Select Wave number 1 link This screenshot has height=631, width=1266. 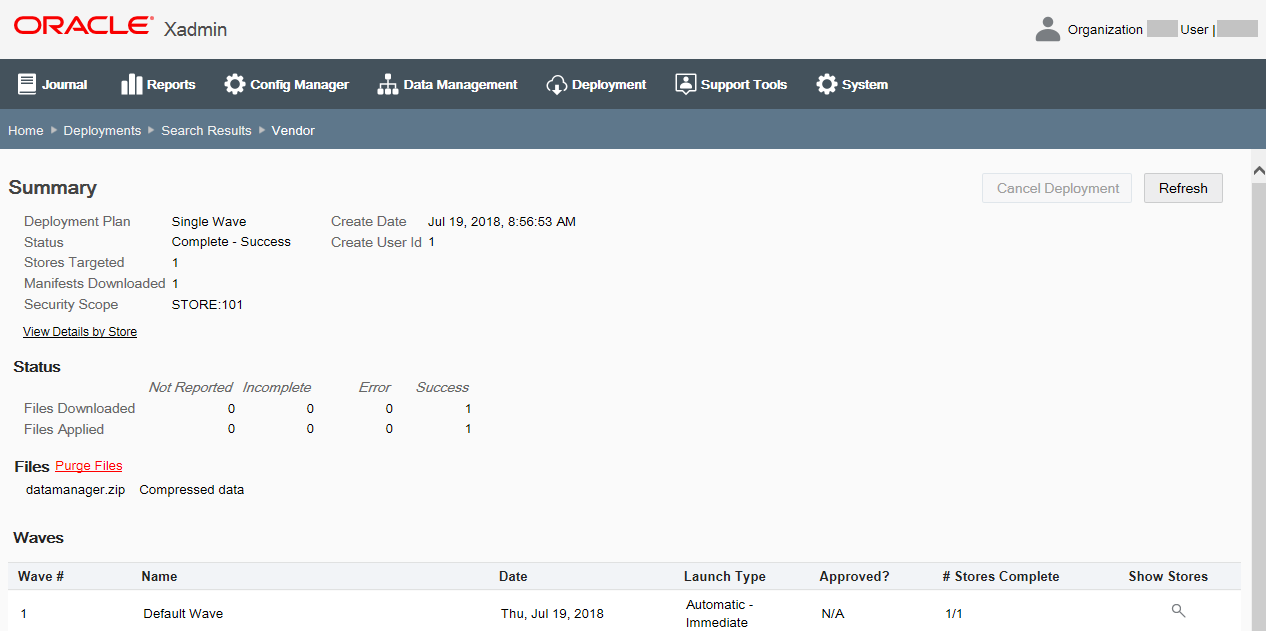coord(23,613)
